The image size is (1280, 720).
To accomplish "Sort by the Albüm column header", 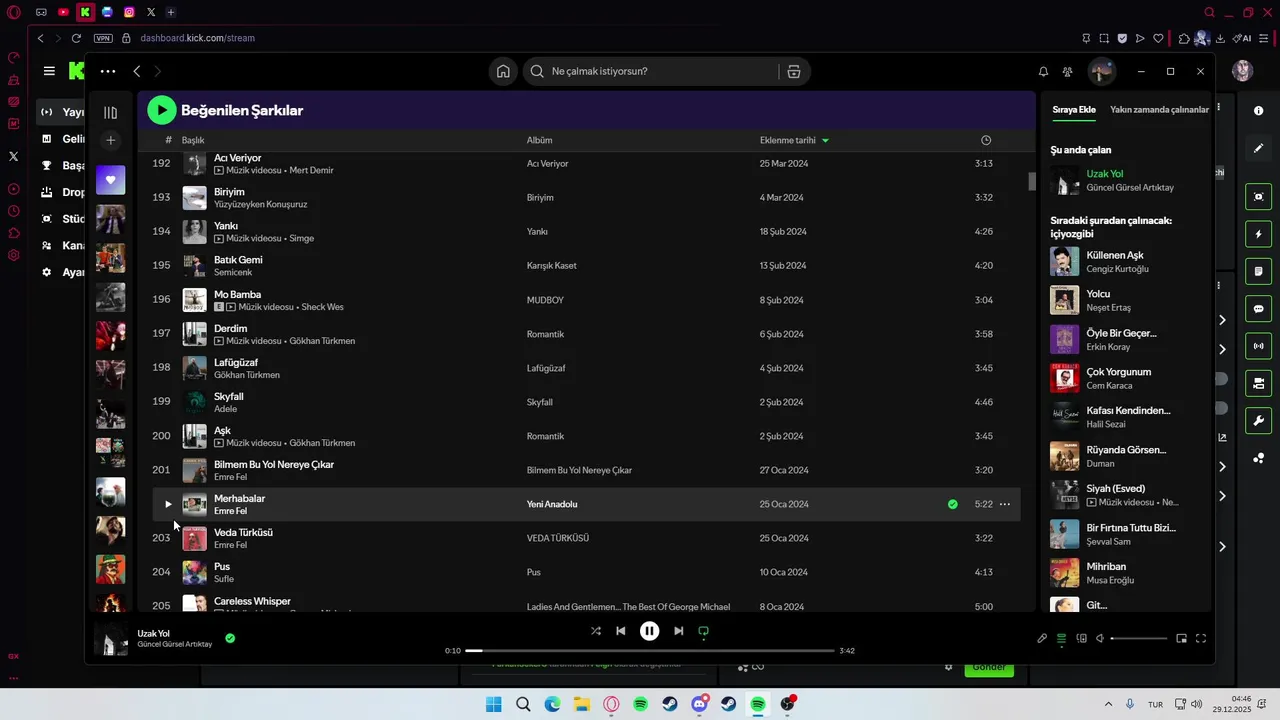I will (x=539, y=140).
